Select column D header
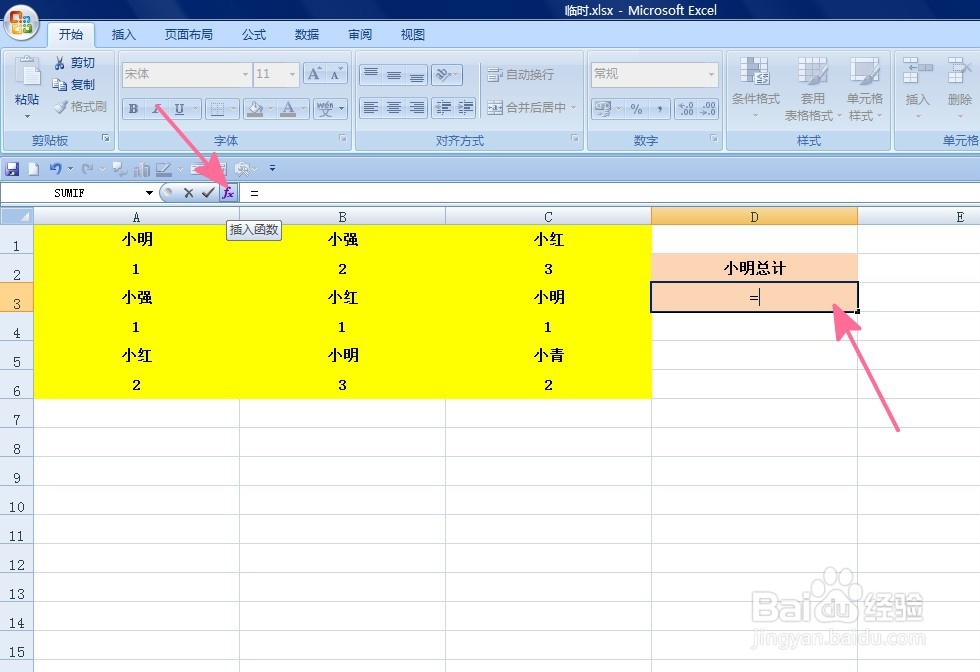Screen dimensions: 980x672 754,216
